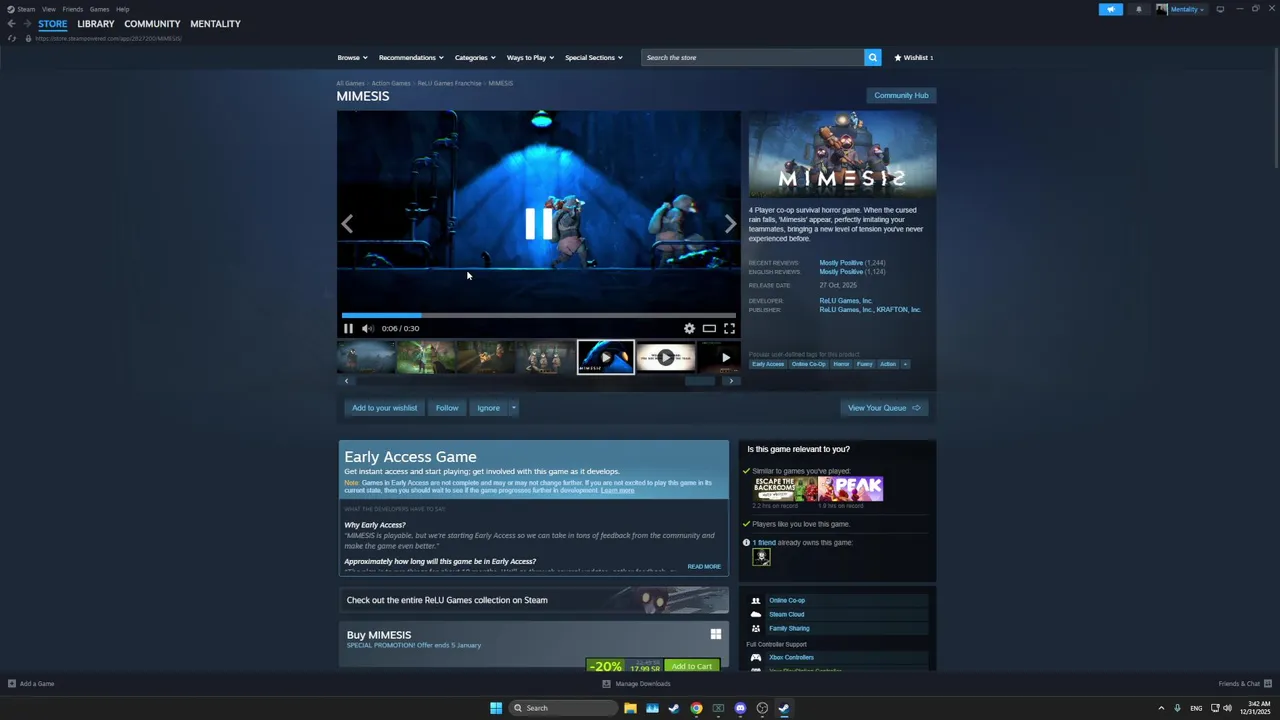This screenshot has width=1280, height=720.
Task: Open Windows Start menu
Action: coord(496,708)
